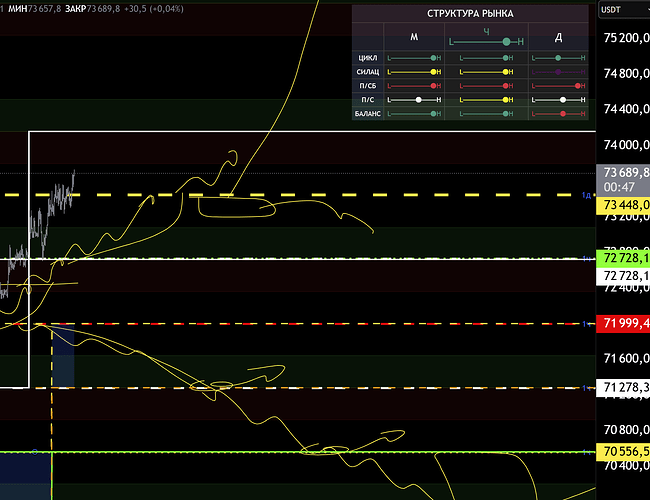Click the red 71 999,4 price label
Image resolution: width=650 pixels, height=500 pixels.
[624, 323]
